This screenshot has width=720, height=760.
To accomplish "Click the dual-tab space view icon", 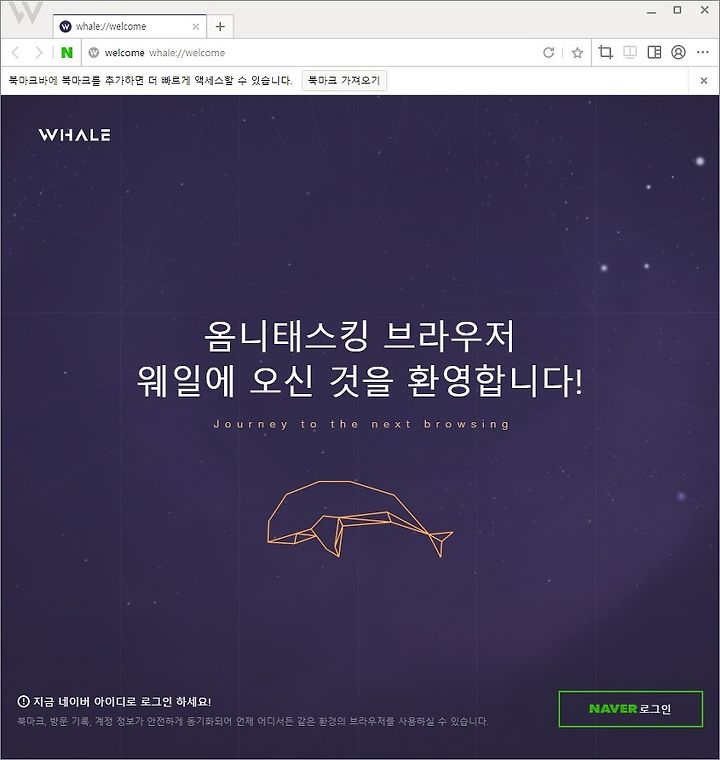I will (x=630, y=52).
